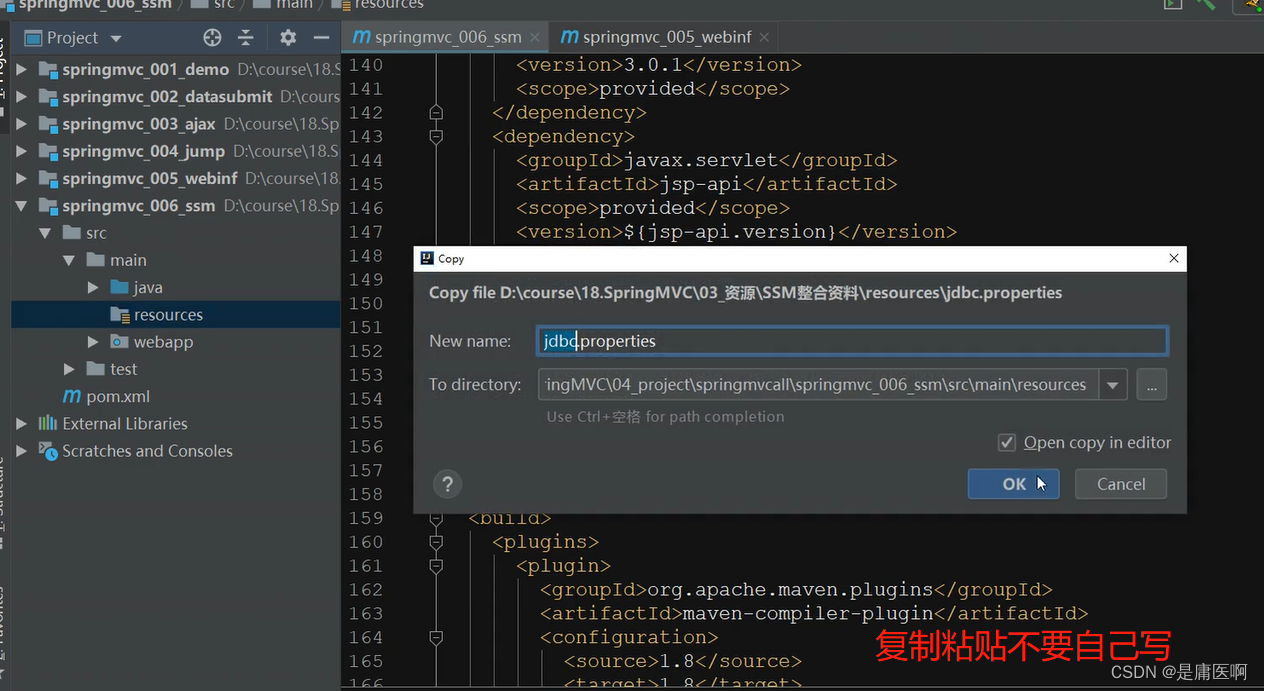Click module folder icon of springmvc_003_ajax

48,124
